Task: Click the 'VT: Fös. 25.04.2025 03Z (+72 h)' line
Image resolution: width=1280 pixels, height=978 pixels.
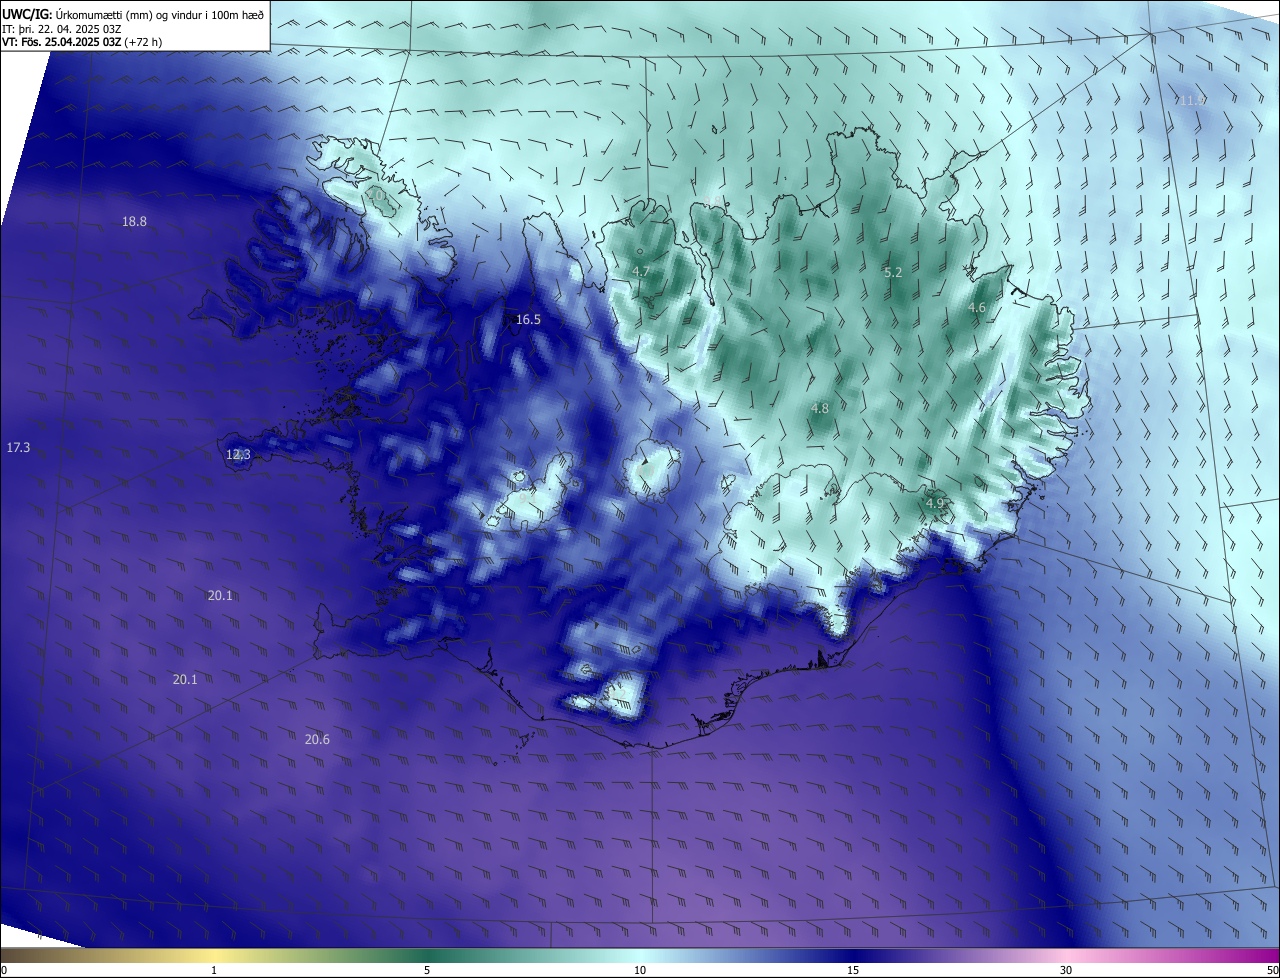Action: click(x=82, y=42)
